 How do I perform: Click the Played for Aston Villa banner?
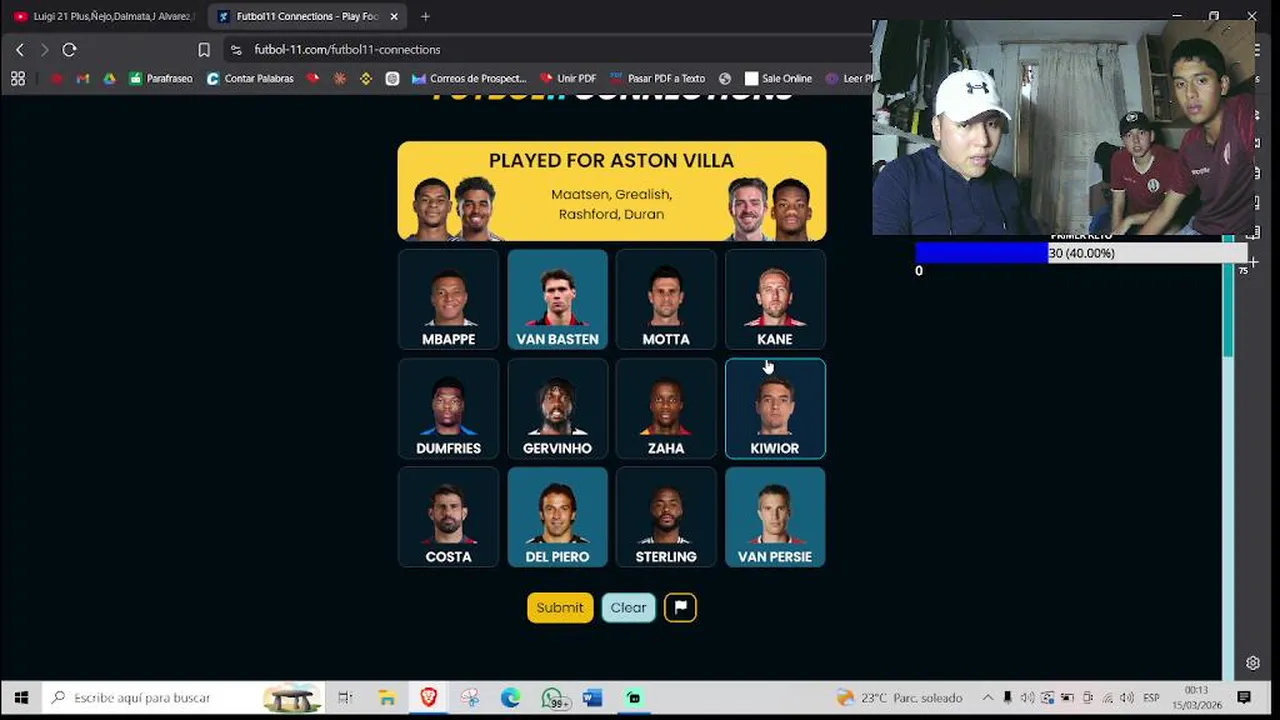[612, 191]
